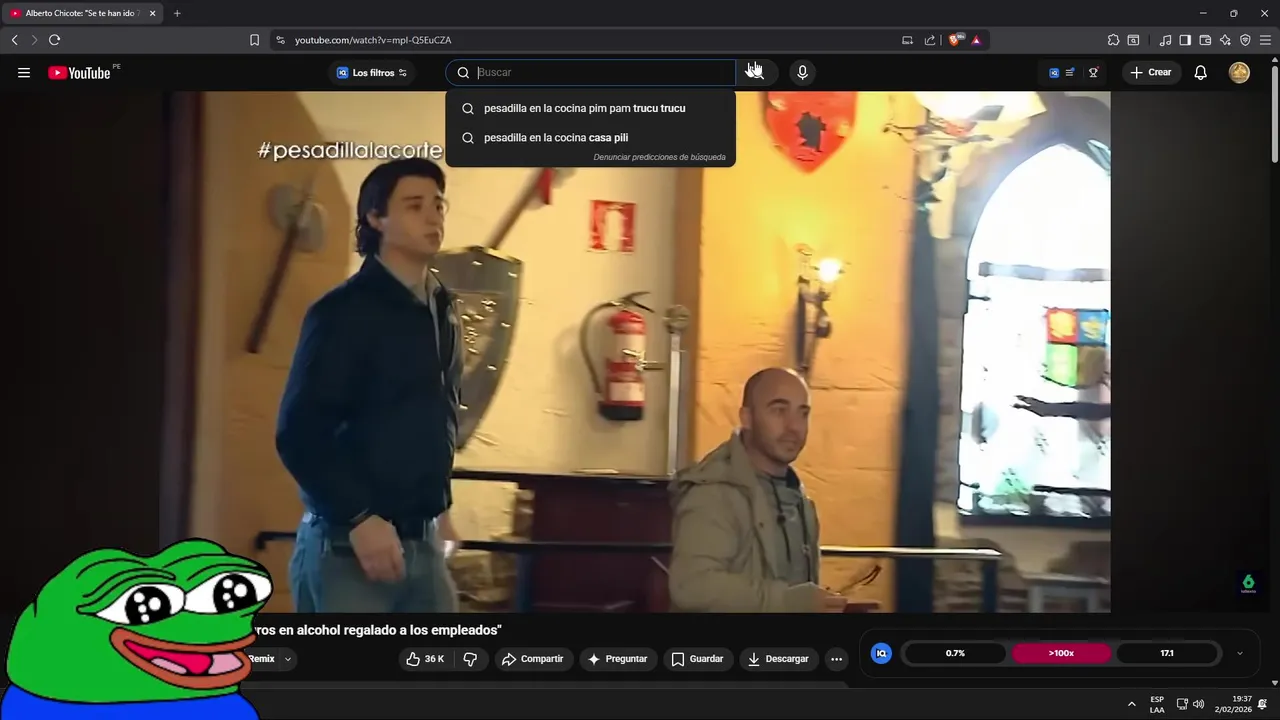1280x720 pixels.
Task: Open YouTube notifications bell
Action: coord(1201,72)
